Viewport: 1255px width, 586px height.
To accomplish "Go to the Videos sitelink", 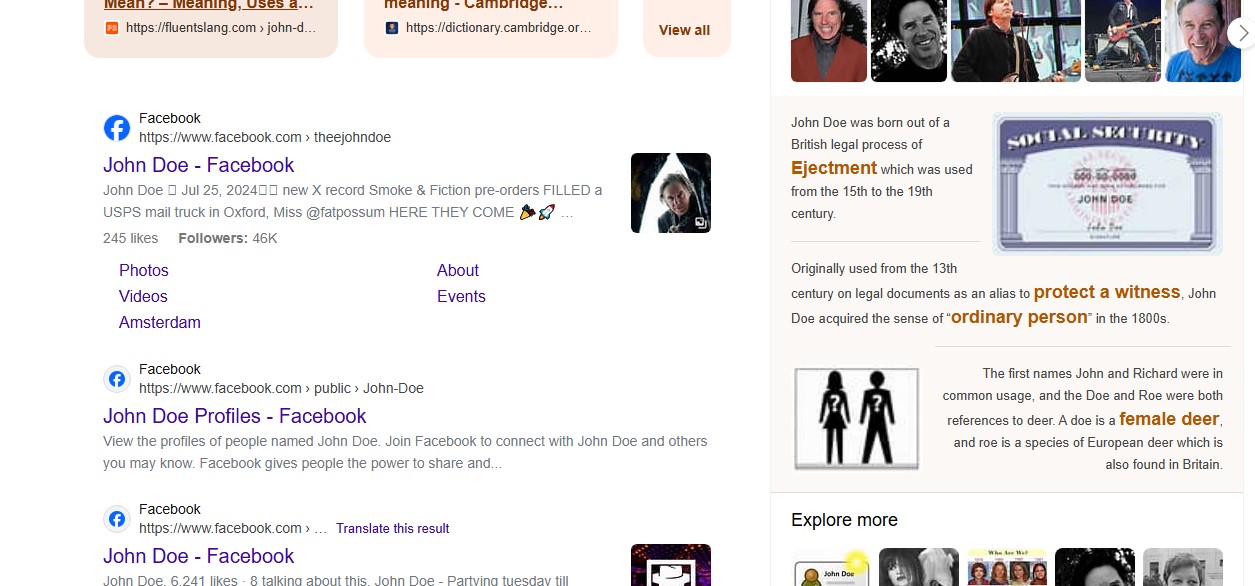I will click(x=143, y=296).
